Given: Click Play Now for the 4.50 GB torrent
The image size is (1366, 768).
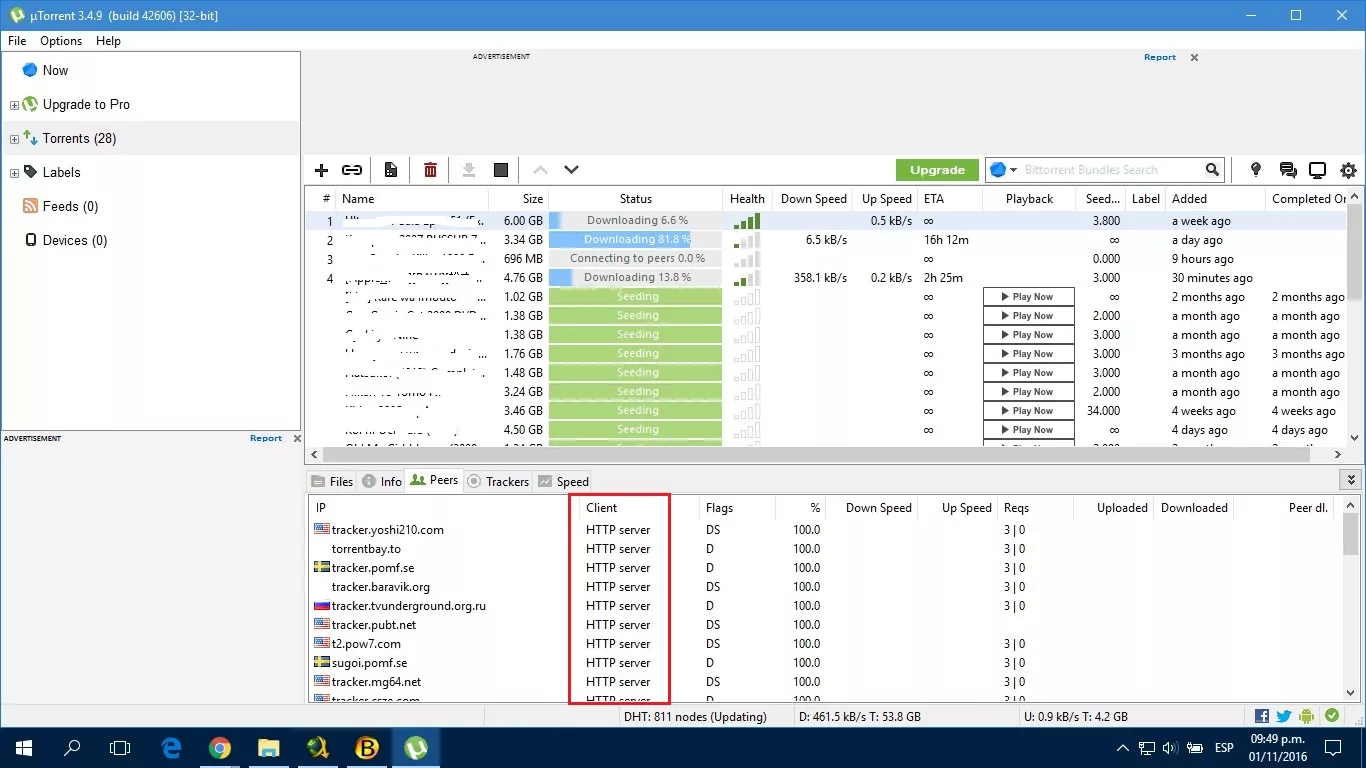Looking at the screenshot, I should [x=1029, y=430].
